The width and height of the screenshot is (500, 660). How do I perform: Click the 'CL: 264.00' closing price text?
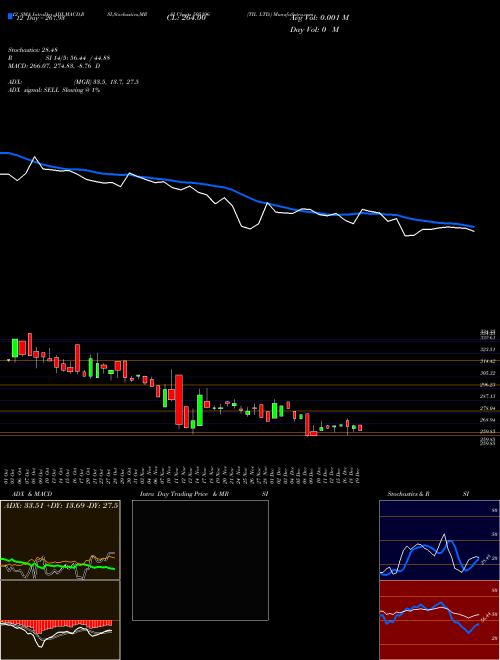[186, 18]
